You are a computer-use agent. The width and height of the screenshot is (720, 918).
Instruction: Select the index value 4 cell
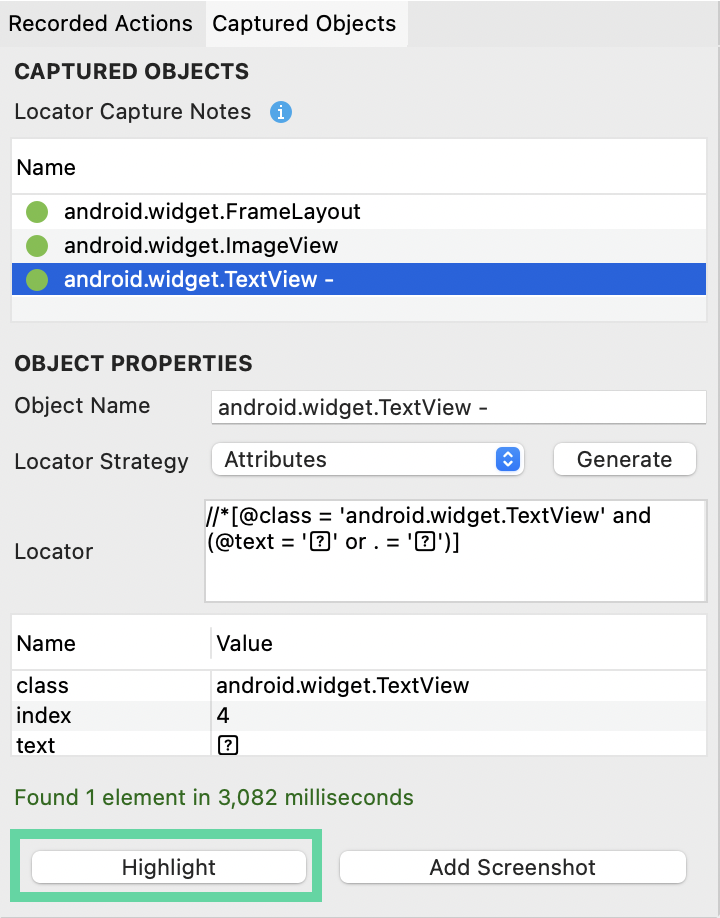[458, 715]
